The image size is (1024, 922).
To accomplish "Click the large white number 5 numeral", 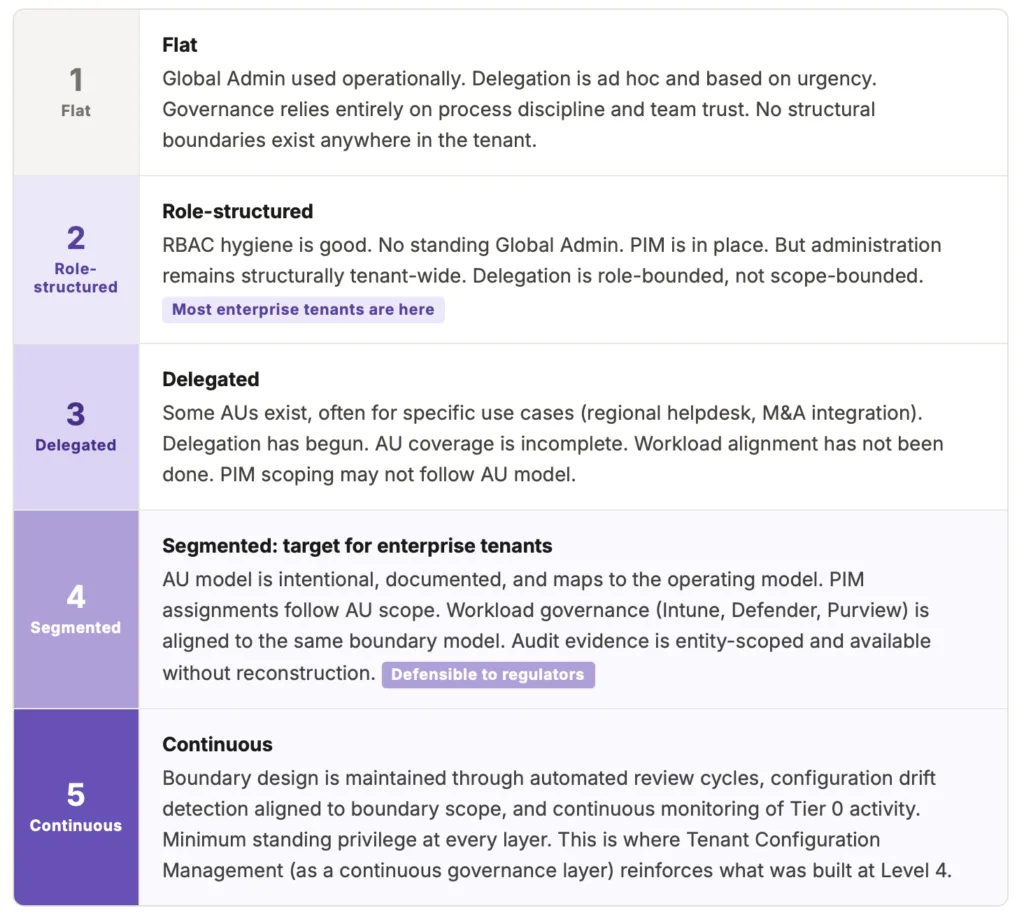I will click(x=76, y=795).
